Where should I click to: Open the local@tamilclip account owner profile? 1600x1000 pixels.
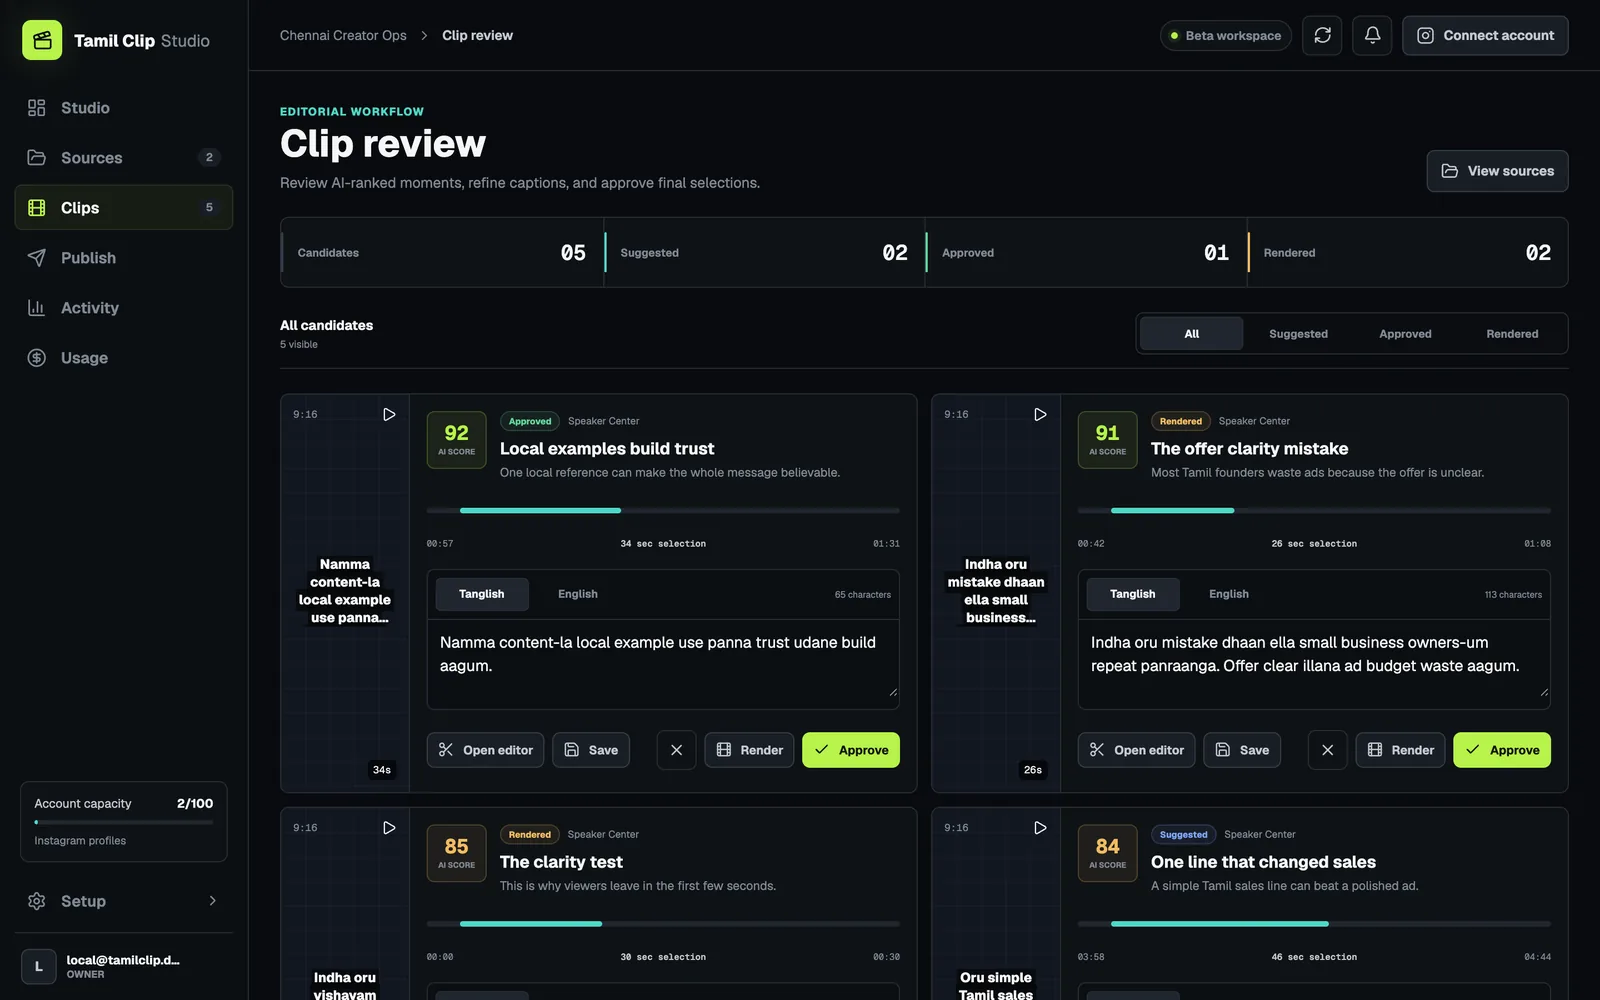click(124, 966)
